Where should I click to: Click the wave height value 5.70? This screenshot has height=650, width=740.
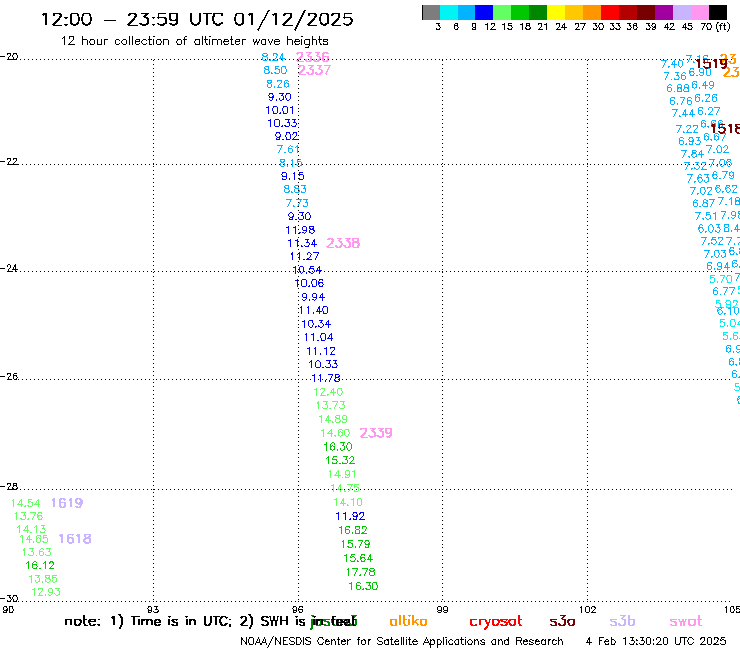pos(721,279)
